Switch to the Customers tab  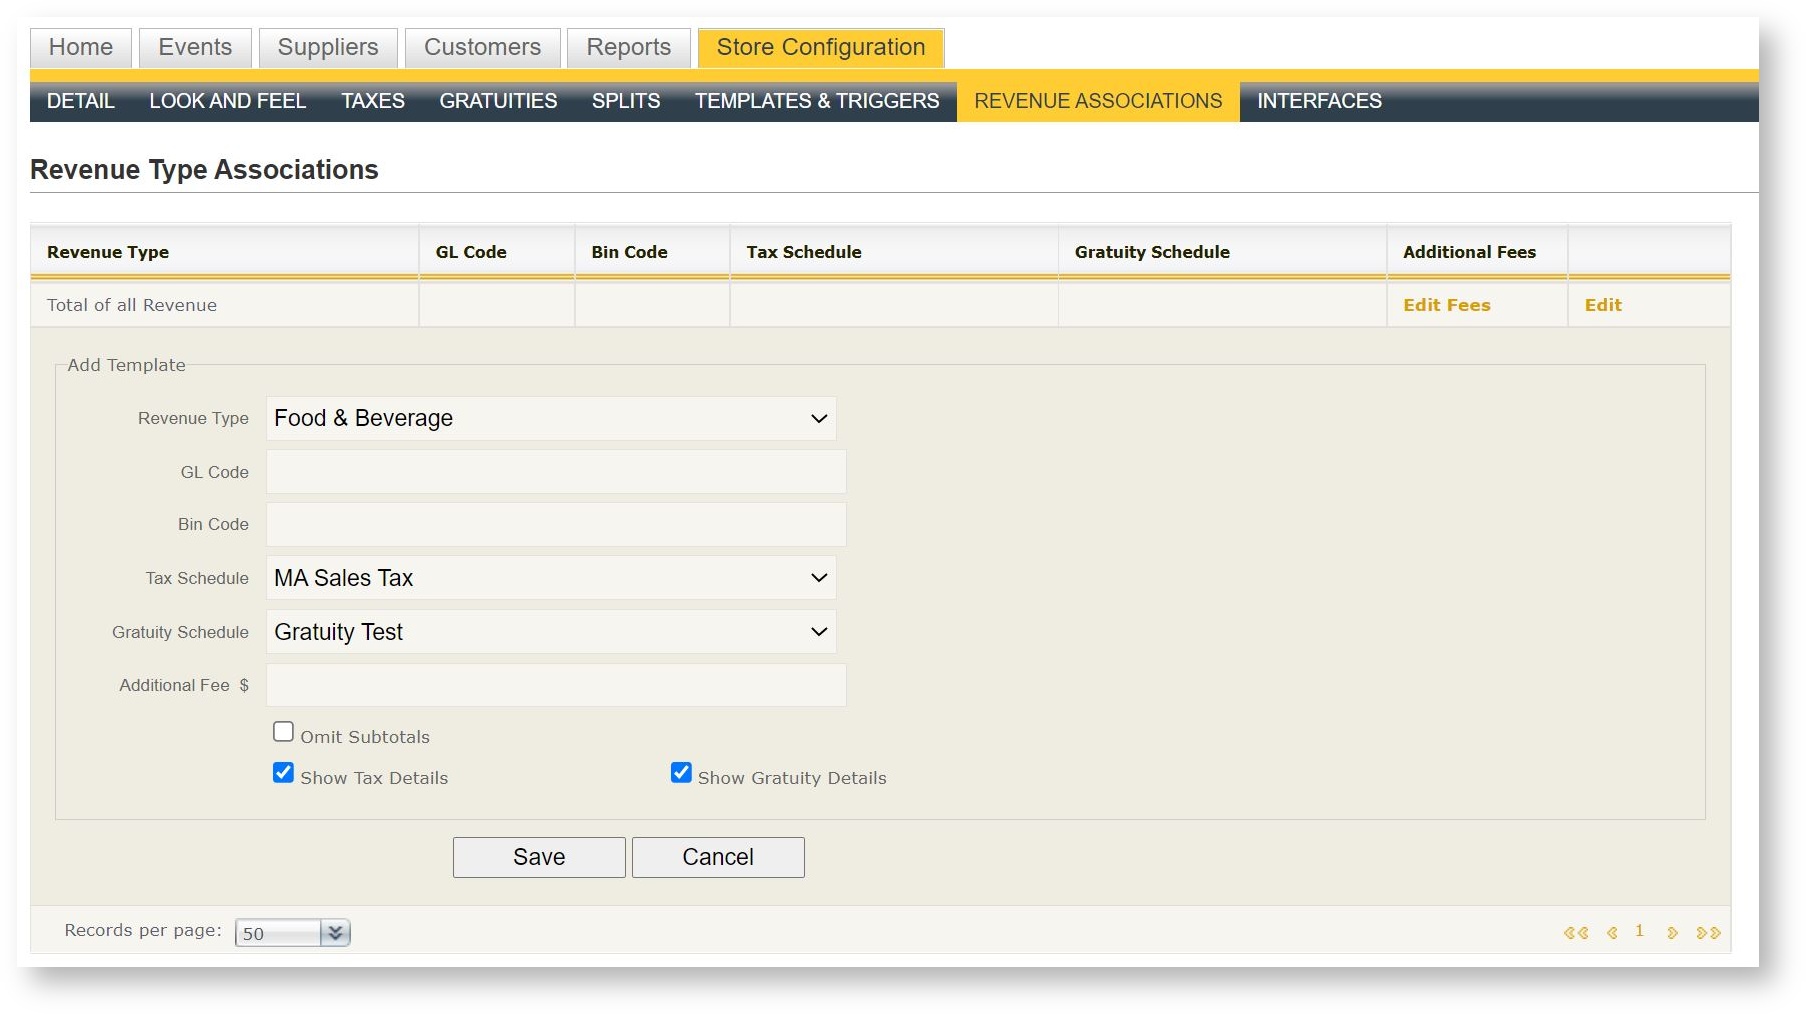coord(482,48)
